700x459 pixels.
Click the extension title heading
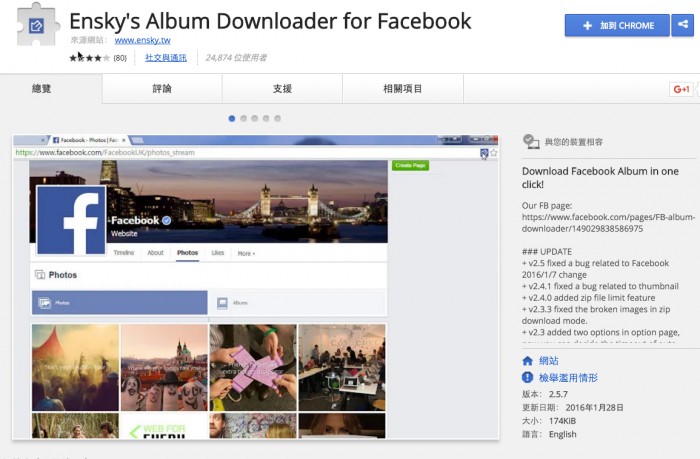[x=270, y=21]
